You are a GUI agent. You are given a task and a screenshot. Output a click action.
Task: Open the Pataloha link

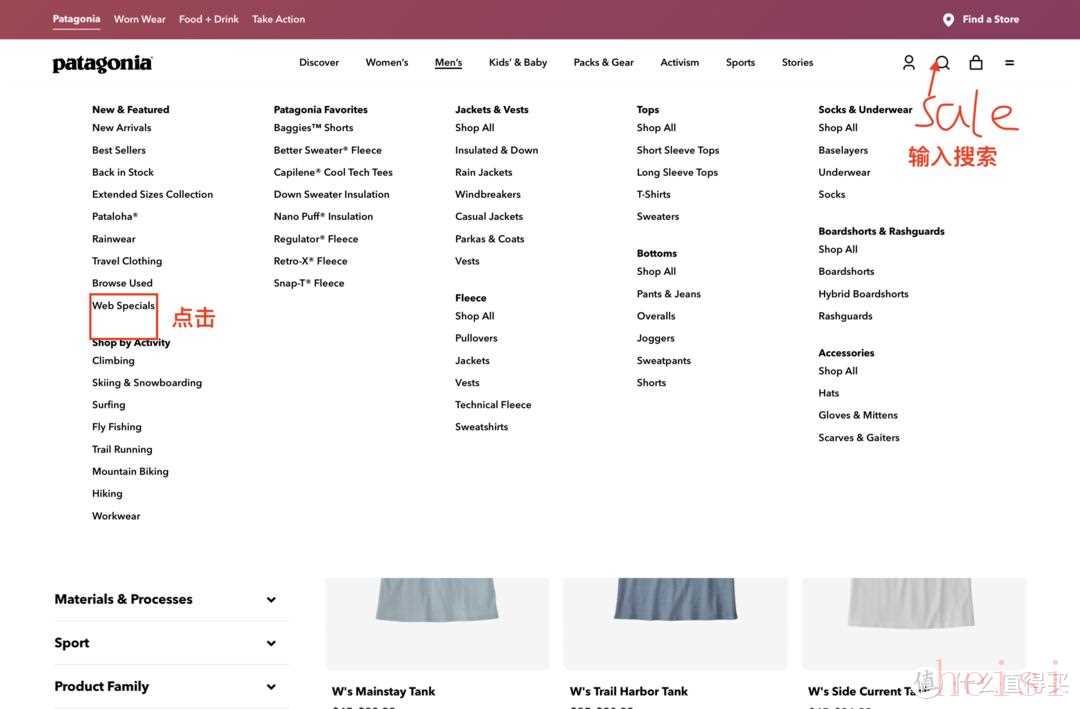[x=115, y=216]
